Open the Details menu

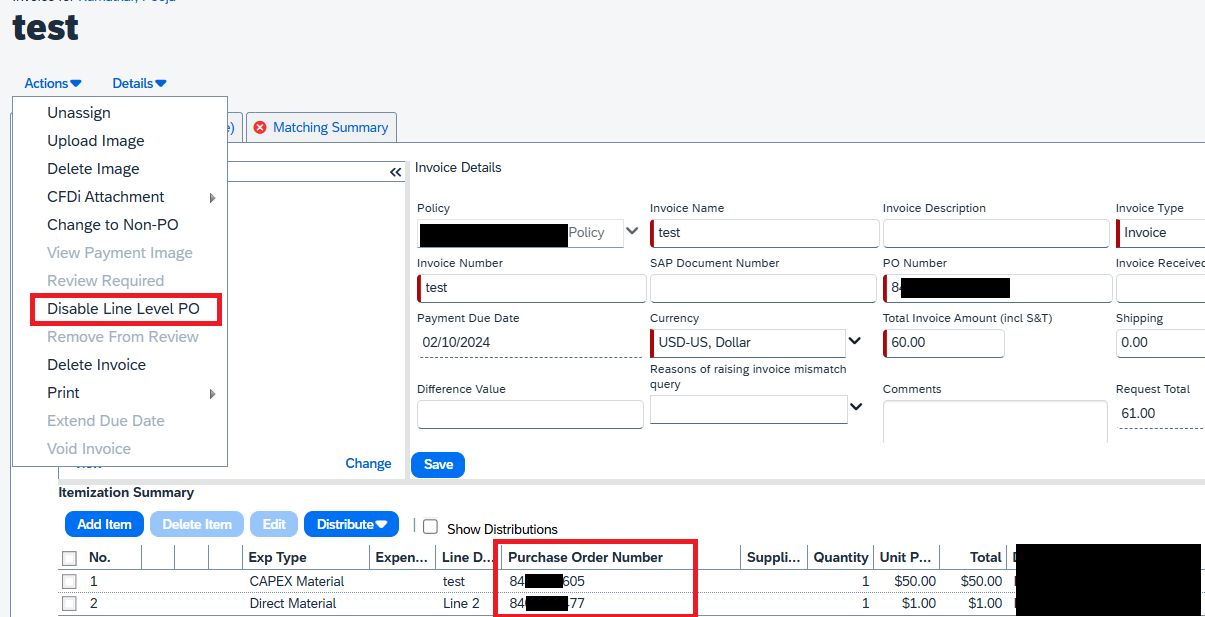[139, 84]
